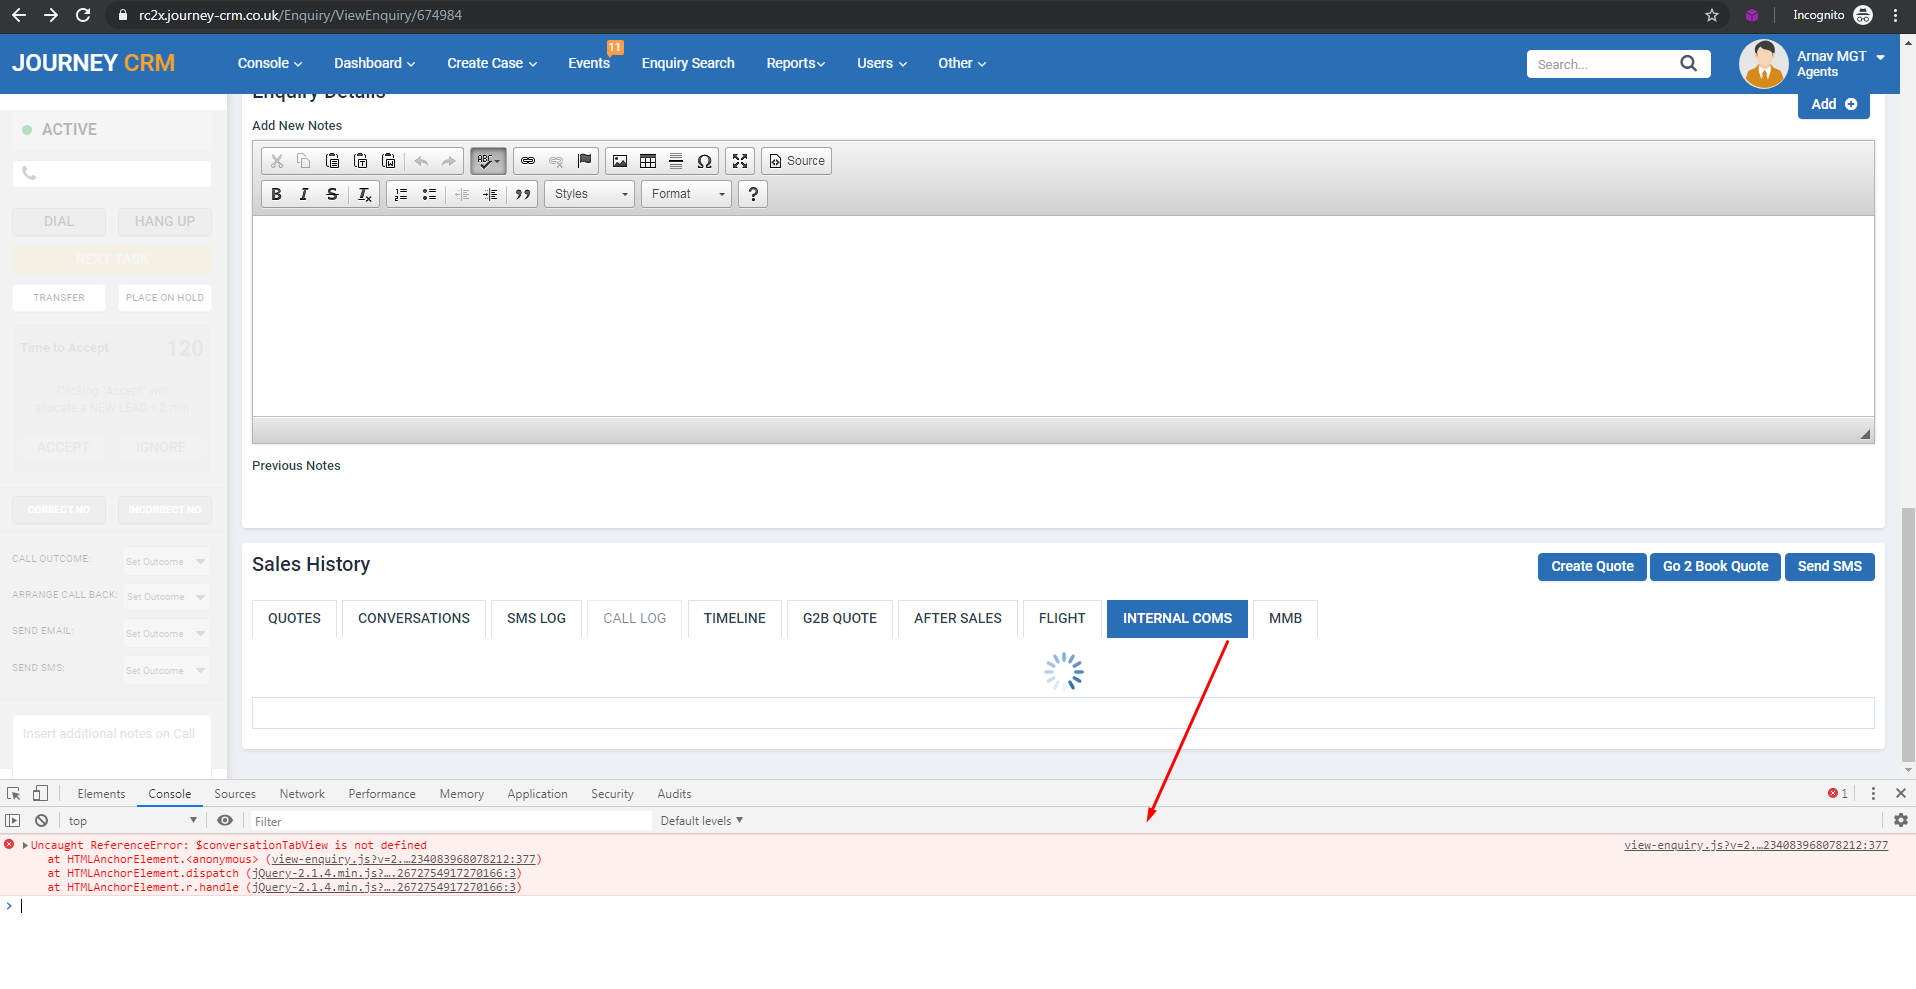The height and width of the screenshot is (989, 1916).
Task: Open the Elements tab in DevTools
Action: pyautogui.click(x=102, y=794)
